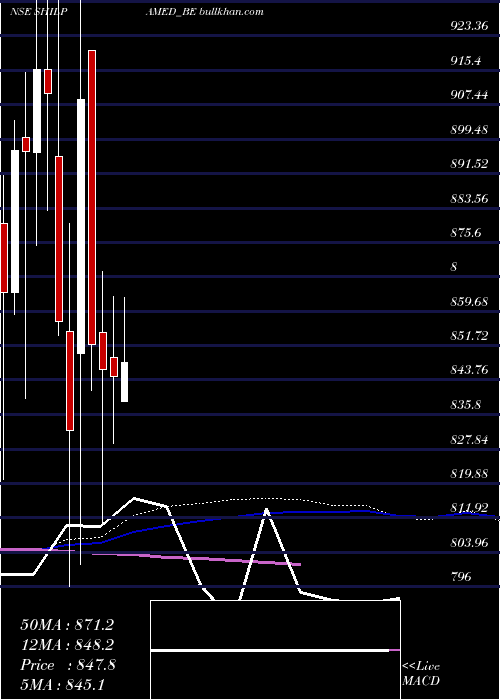The width and height of the screenshot is (500, 700).
Task: Click the bullkhan.com text at top
Action: pos(231,12)
